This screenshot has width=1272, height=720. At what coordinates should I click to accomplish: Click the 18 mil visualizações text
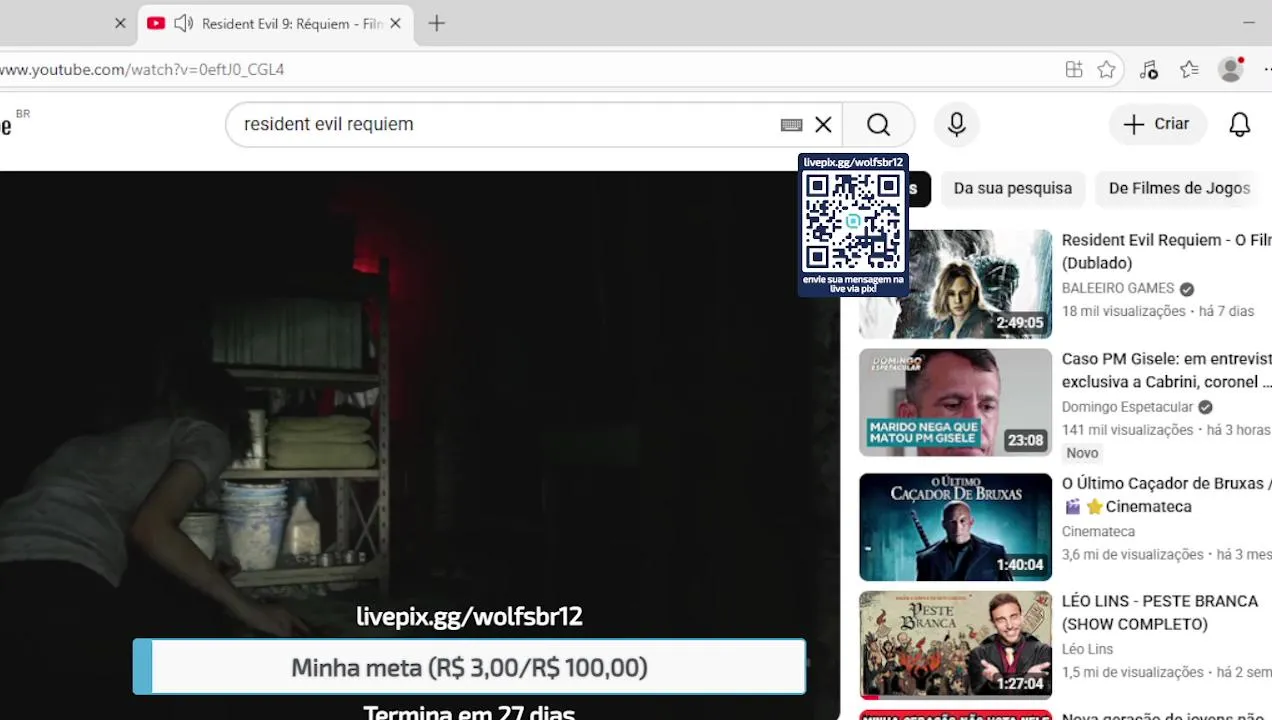(1123, 311)
